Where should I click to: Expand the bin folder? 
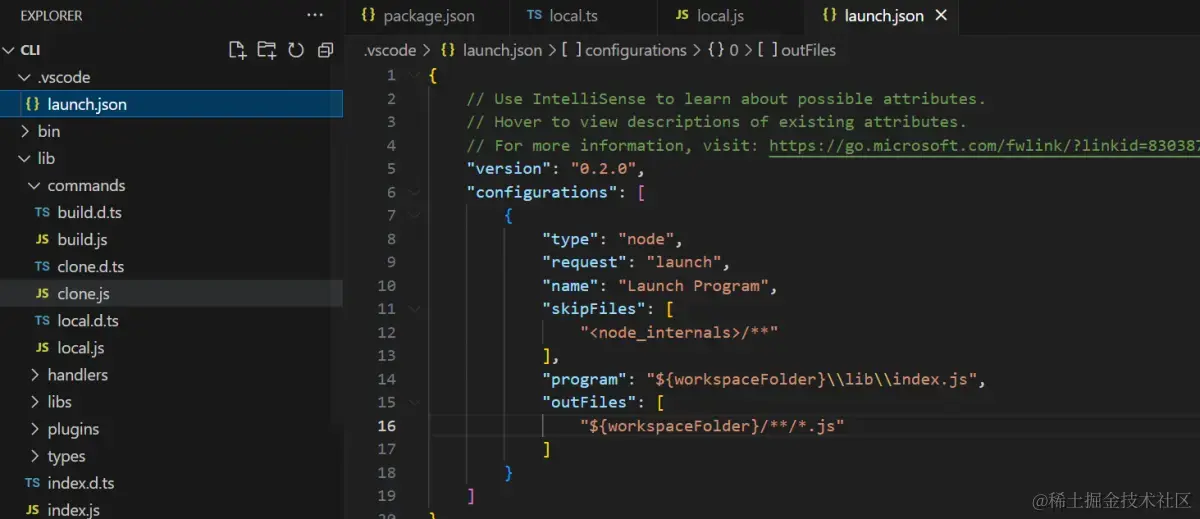pos(24,131)
